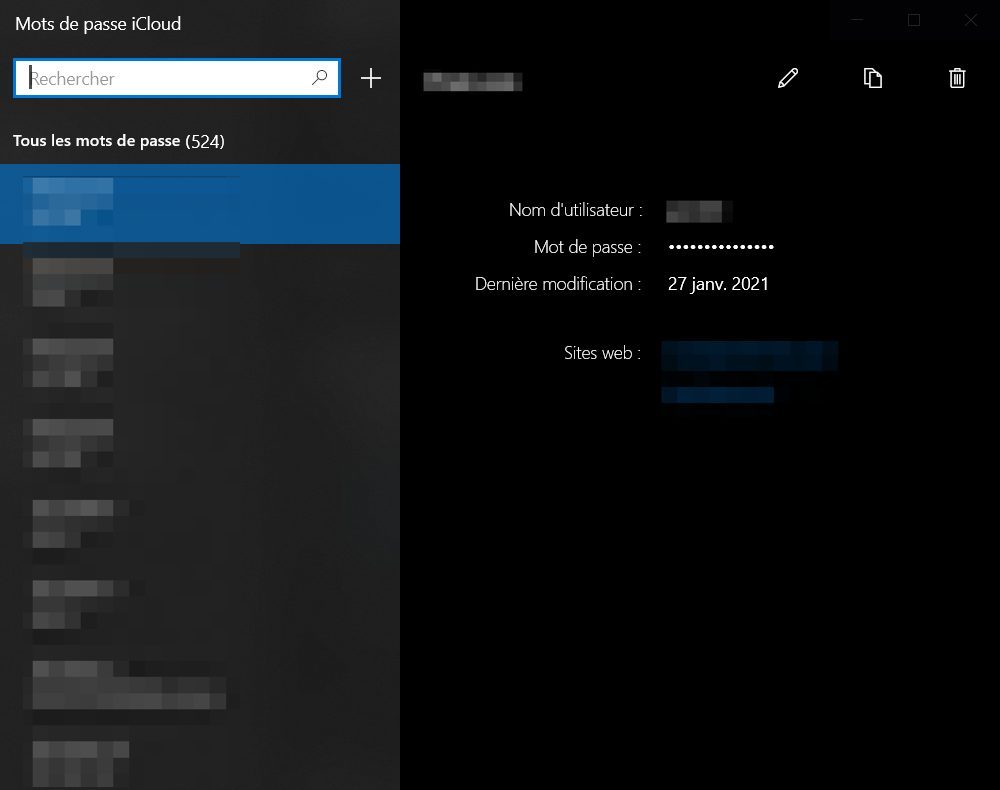Viewport: 1000px width, 790px height.
Task: Click the 27 janv. 2021 modification date
Action: coord(718,284)
